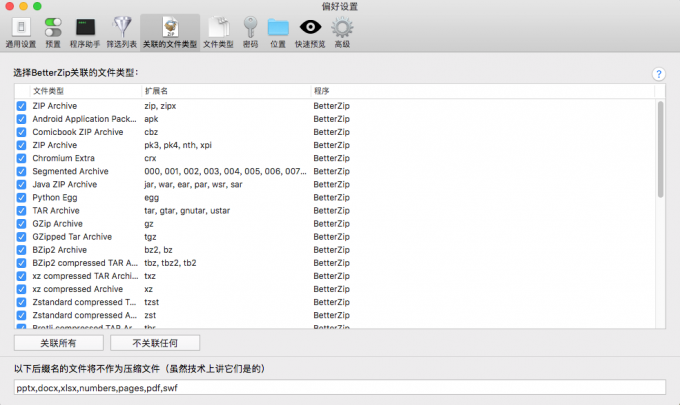This screenshot has width=680, height=405.
Task: Toggle the Zstandard compressed zst checkbox
Action: pyautogui.click(x=21, y=315)
